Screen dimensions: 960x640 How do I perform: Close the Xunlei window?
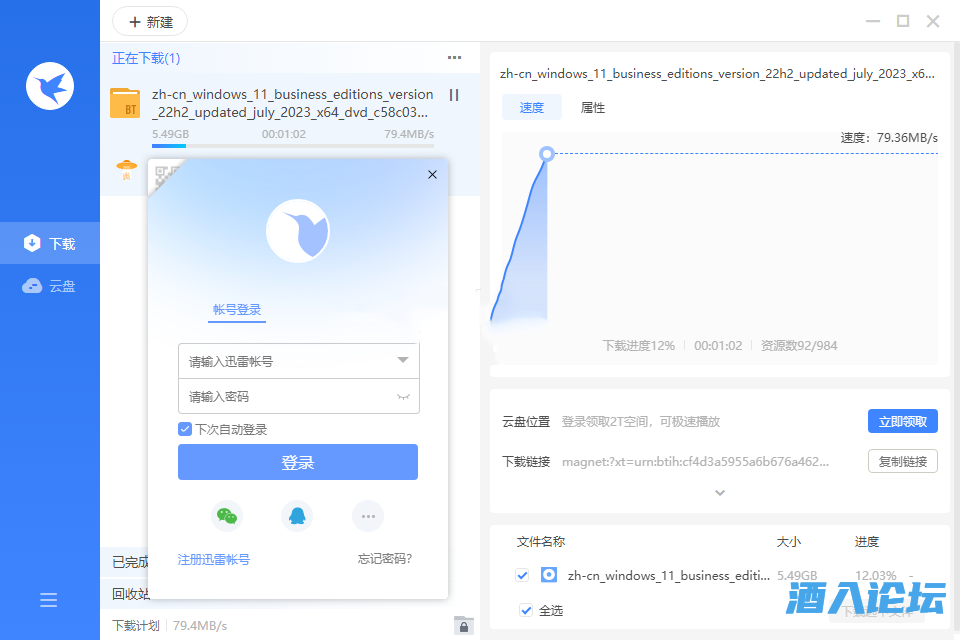pos(932,21)
